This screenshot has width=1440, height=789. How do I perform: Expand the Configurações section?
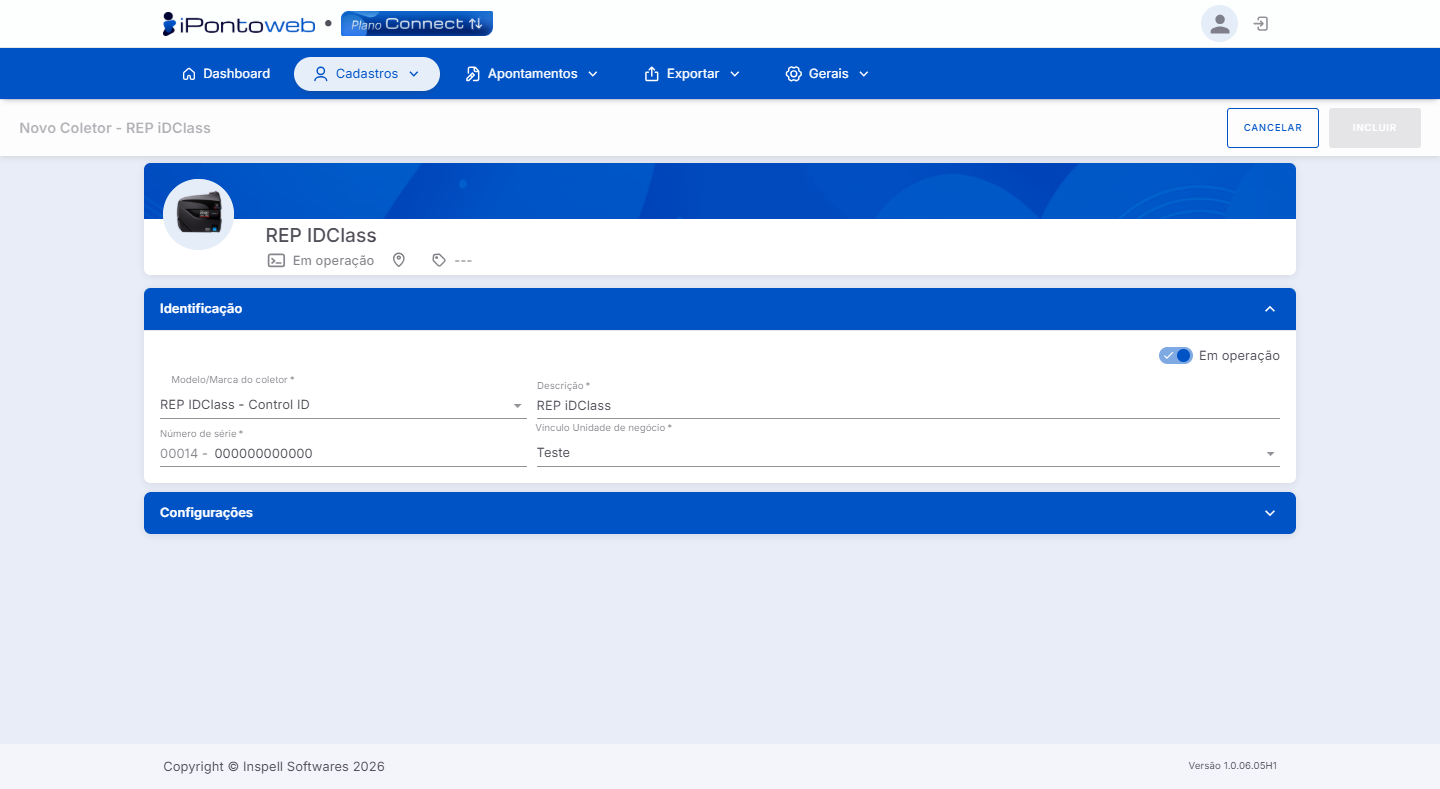pyautogui.click(x=720, y=513)
